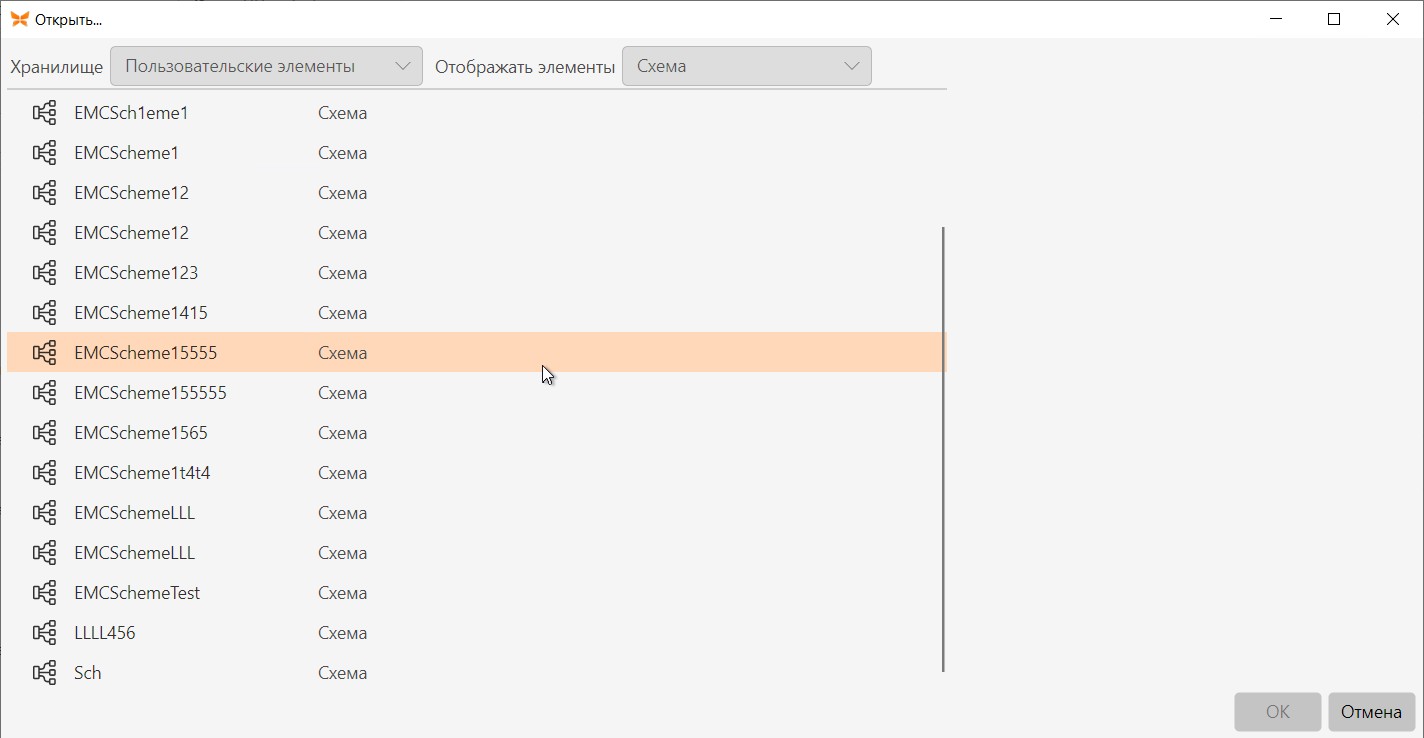Click the vertical scrollbar of the list
Screen dimensions: 1424x738
coord(943,449)
